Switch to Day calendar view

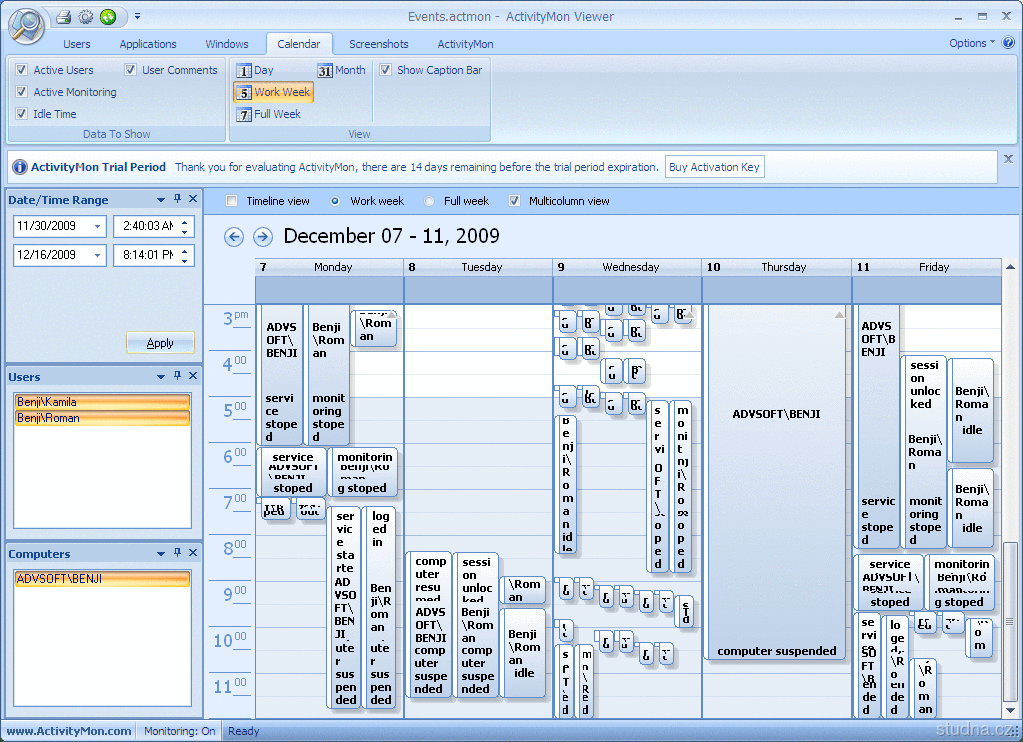(255, 70)
